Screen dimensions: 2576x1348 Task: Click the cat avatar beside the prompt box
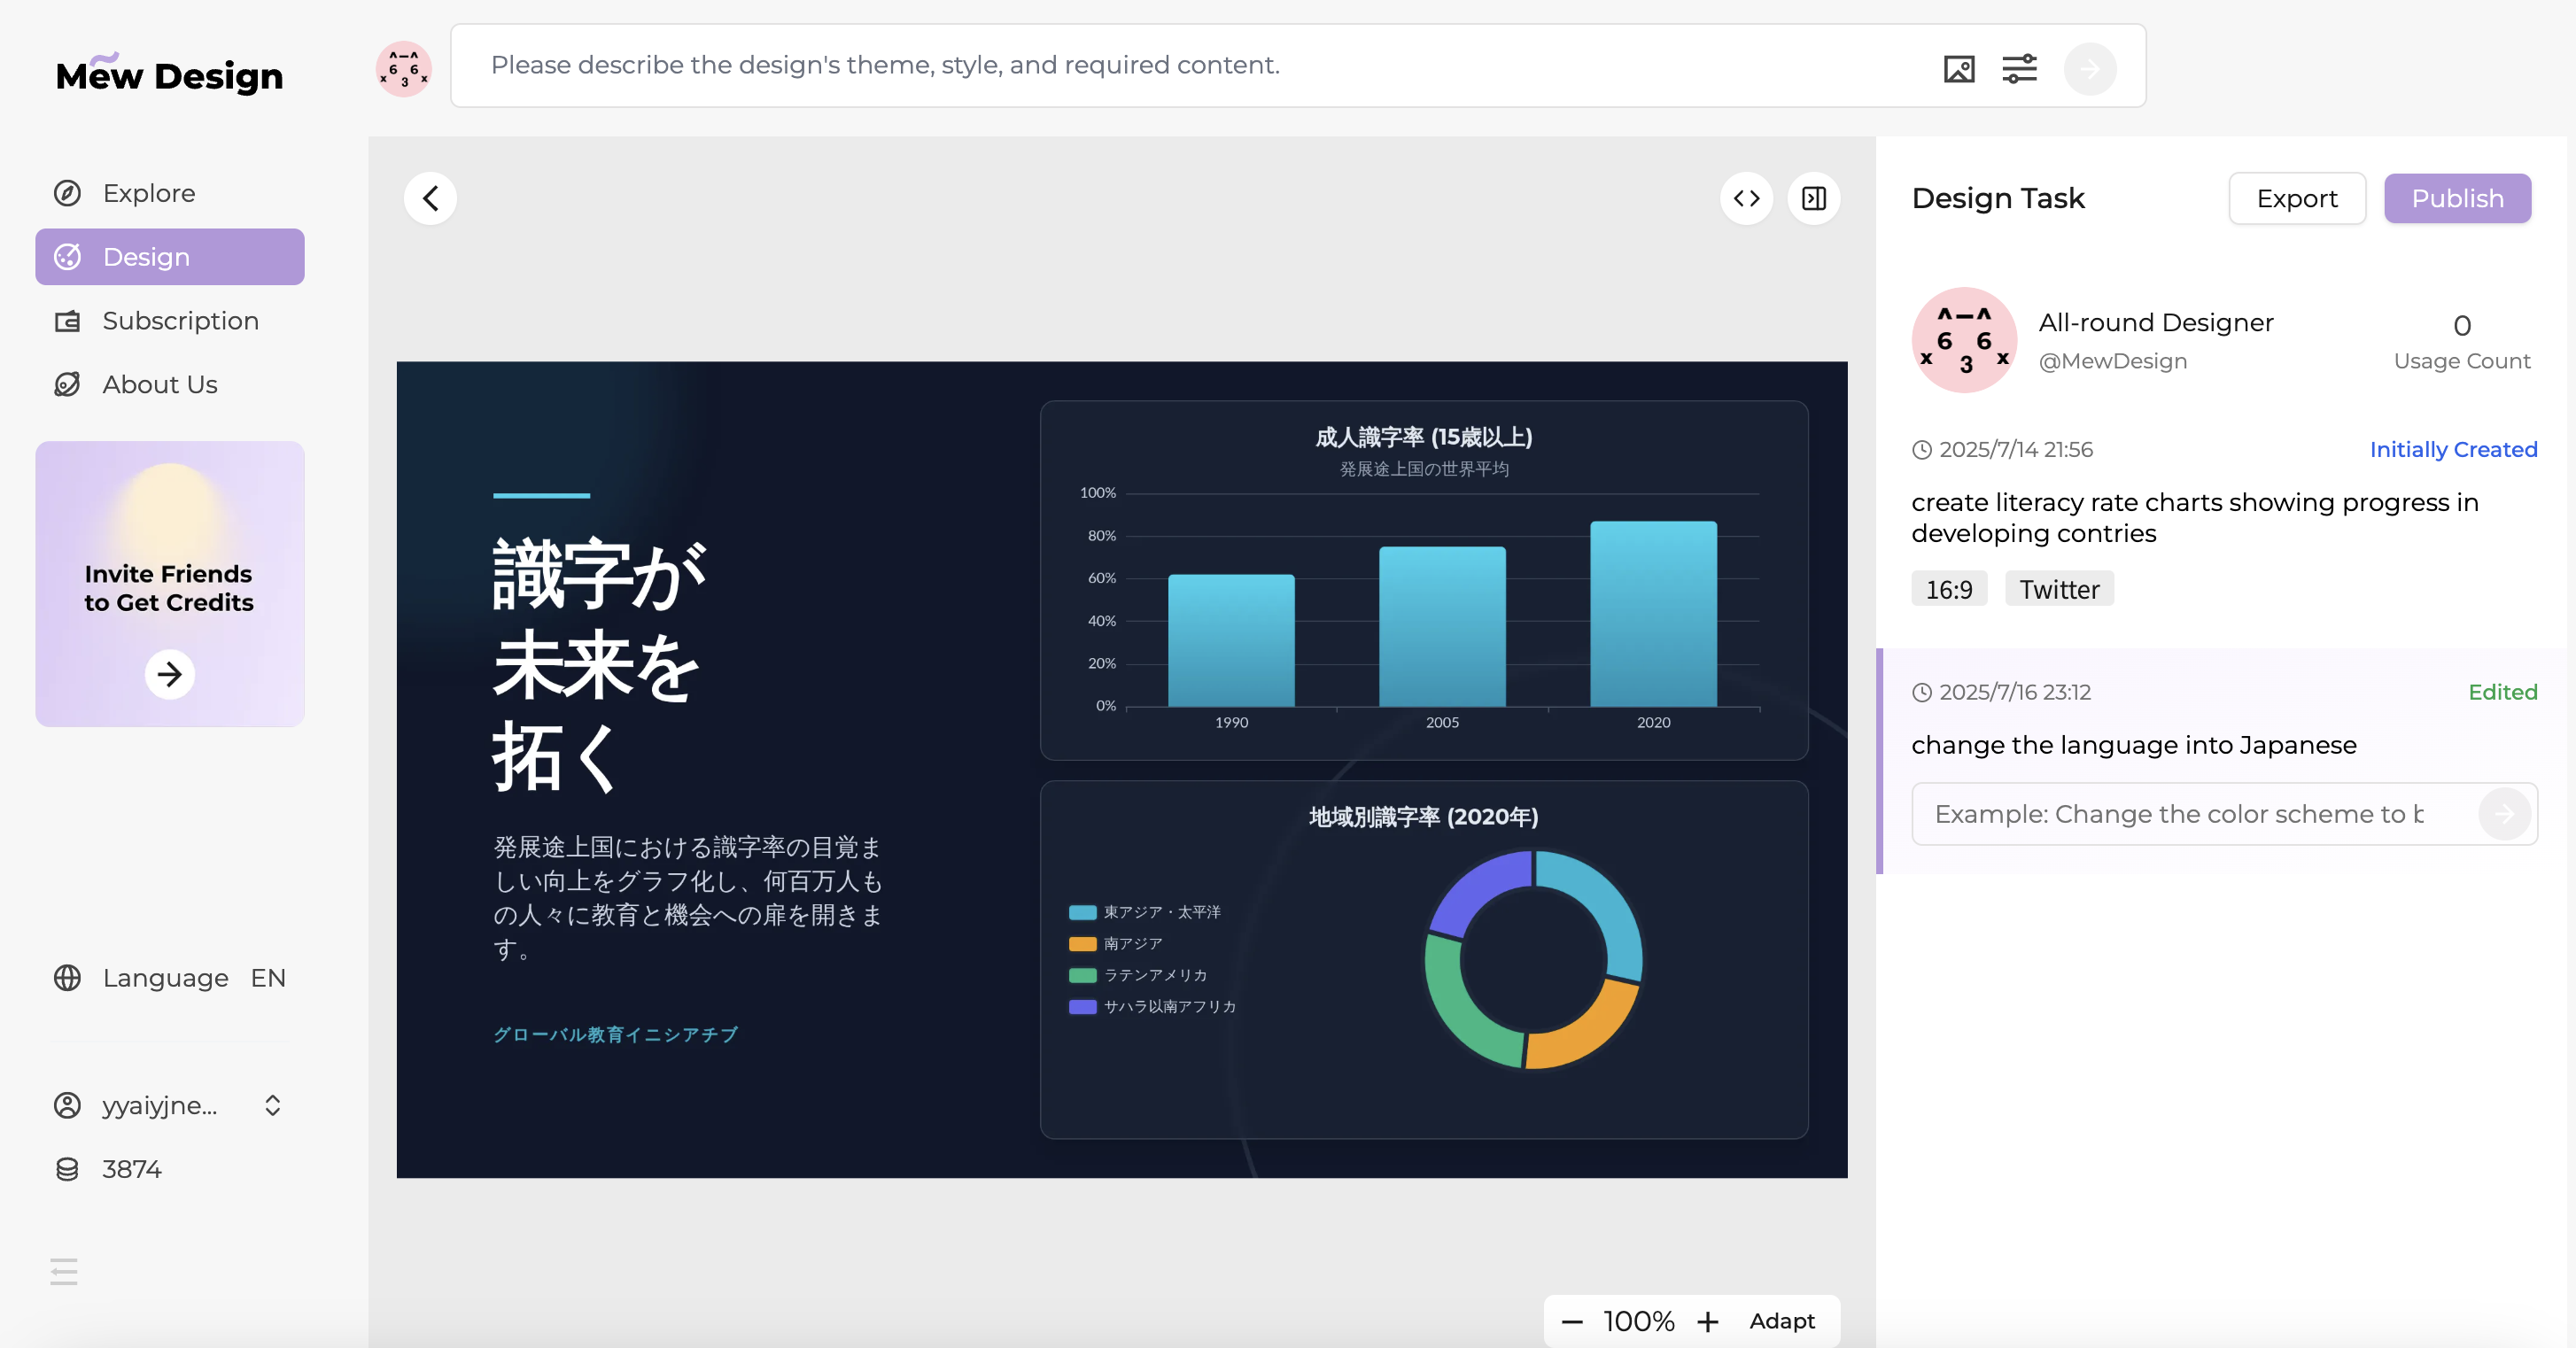click(x=403, y=69)
